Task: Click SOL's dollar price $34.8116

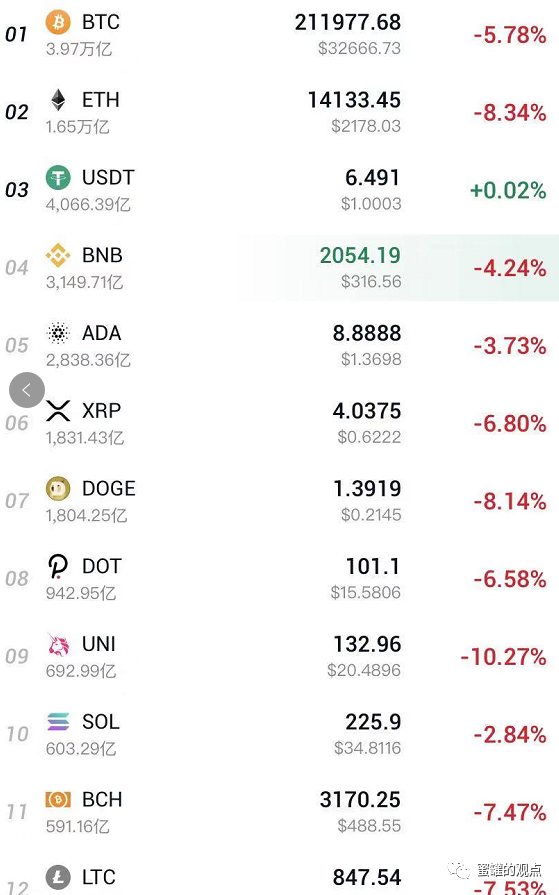Action: tap(368, 748)
